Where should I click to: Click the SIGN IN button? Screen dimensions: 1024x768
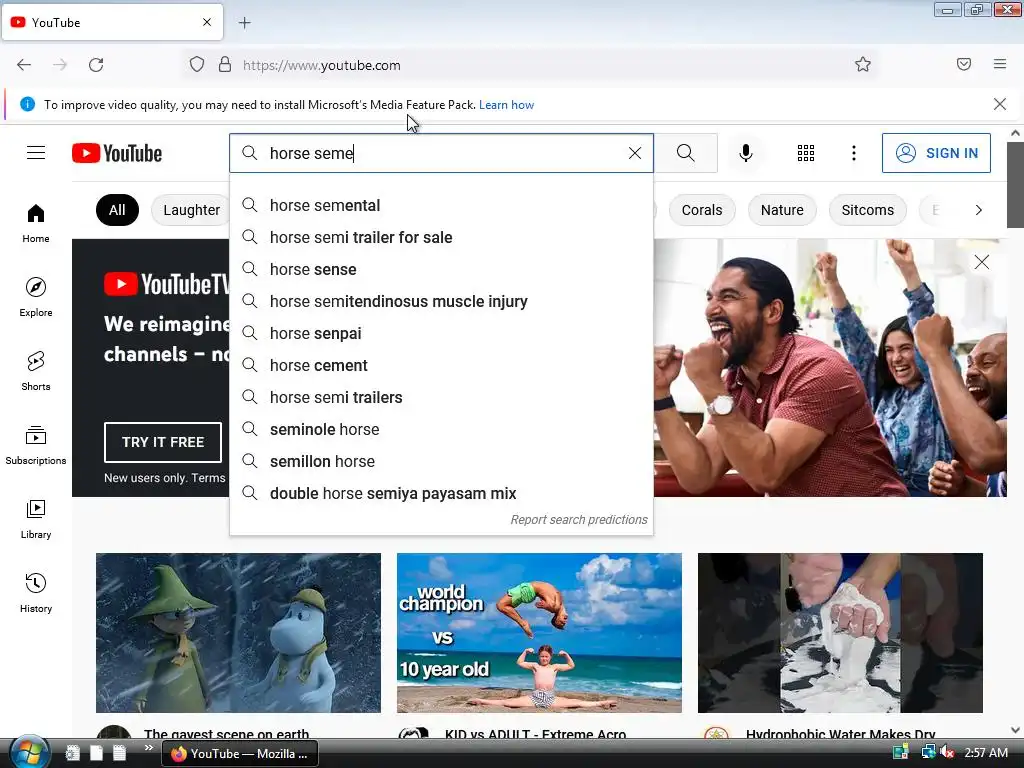[936, 153]
